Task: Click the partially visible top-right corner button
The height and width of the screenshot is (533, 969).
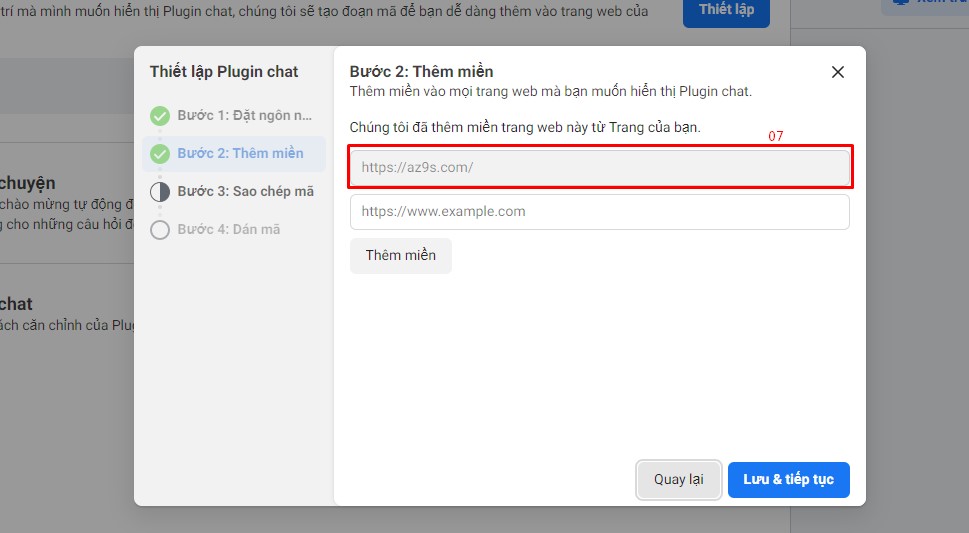Action: point(925,5)
